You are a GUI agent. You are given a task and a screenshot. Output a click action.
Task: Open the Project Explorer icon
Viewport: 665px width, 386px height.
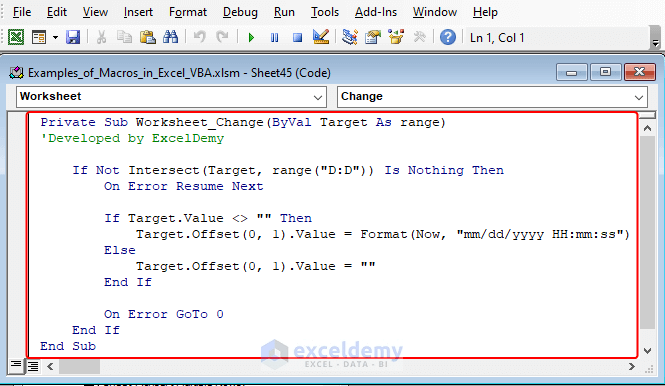(349, 37)
